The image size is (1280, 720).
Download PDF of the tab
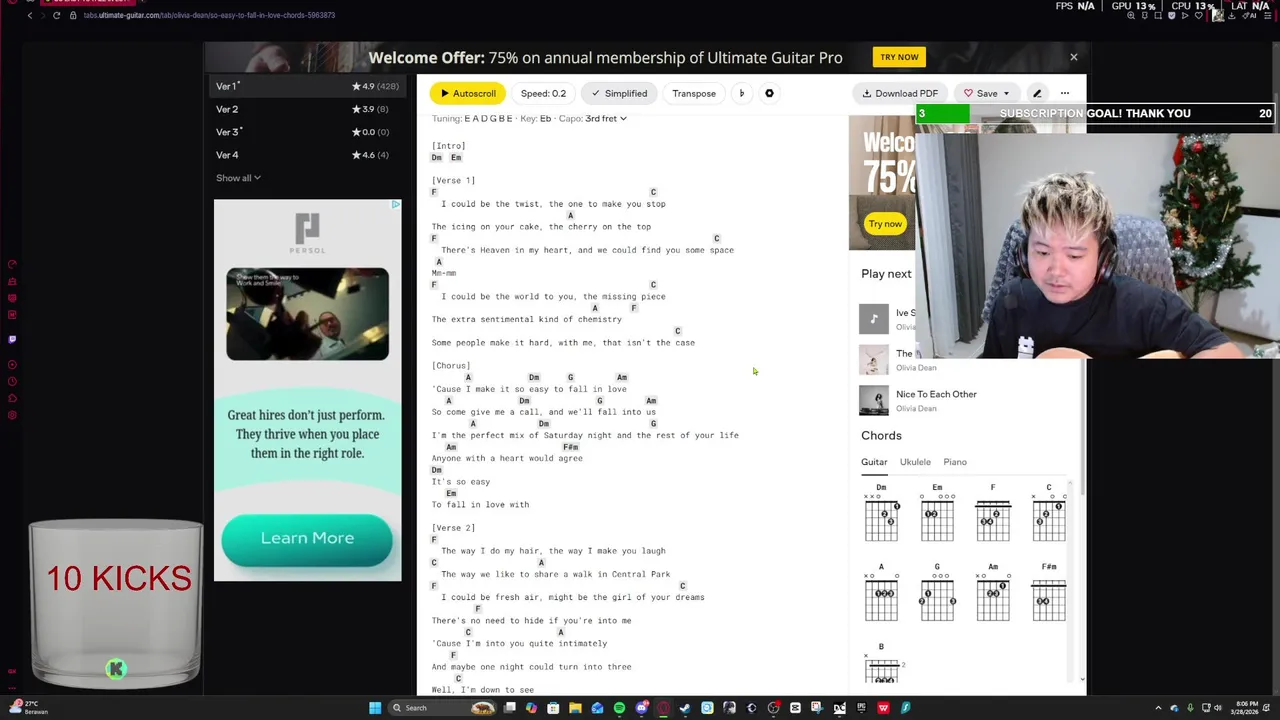pyautogui.click(x=900, y=93)
